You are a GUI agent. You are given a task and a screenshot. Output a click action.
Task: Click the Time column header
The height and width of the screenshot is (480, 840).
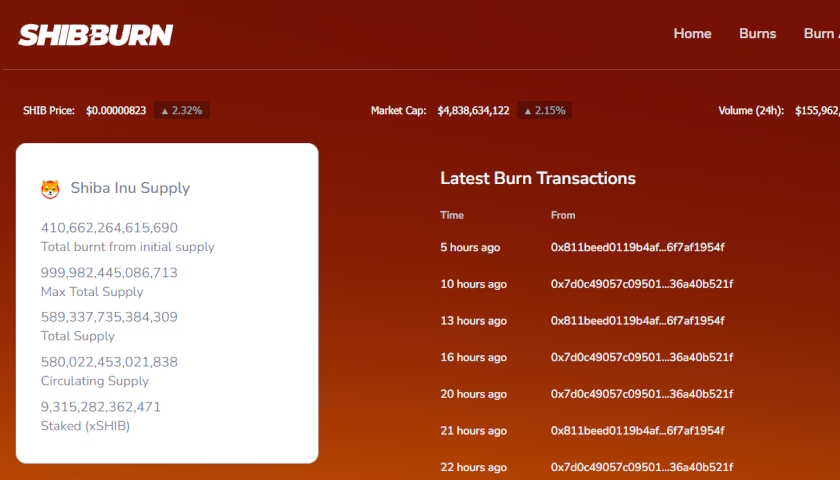pos(452,215)
